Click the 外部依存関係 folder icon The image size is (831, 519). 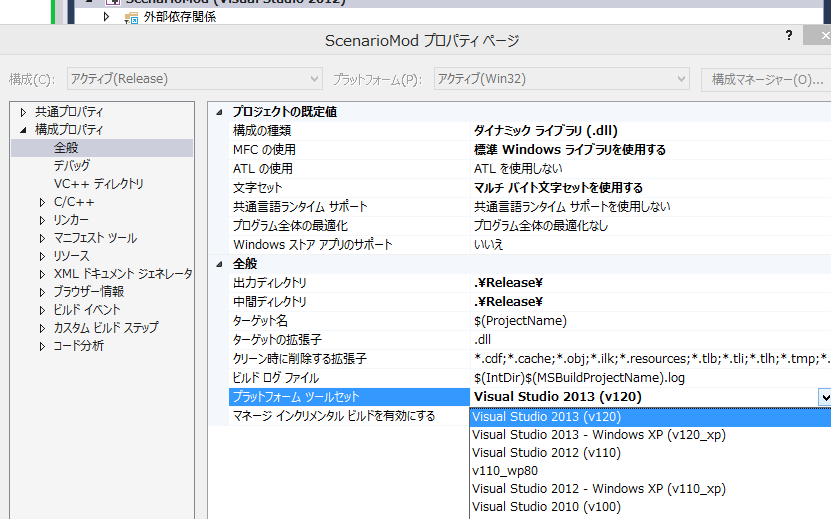[130, 17]
